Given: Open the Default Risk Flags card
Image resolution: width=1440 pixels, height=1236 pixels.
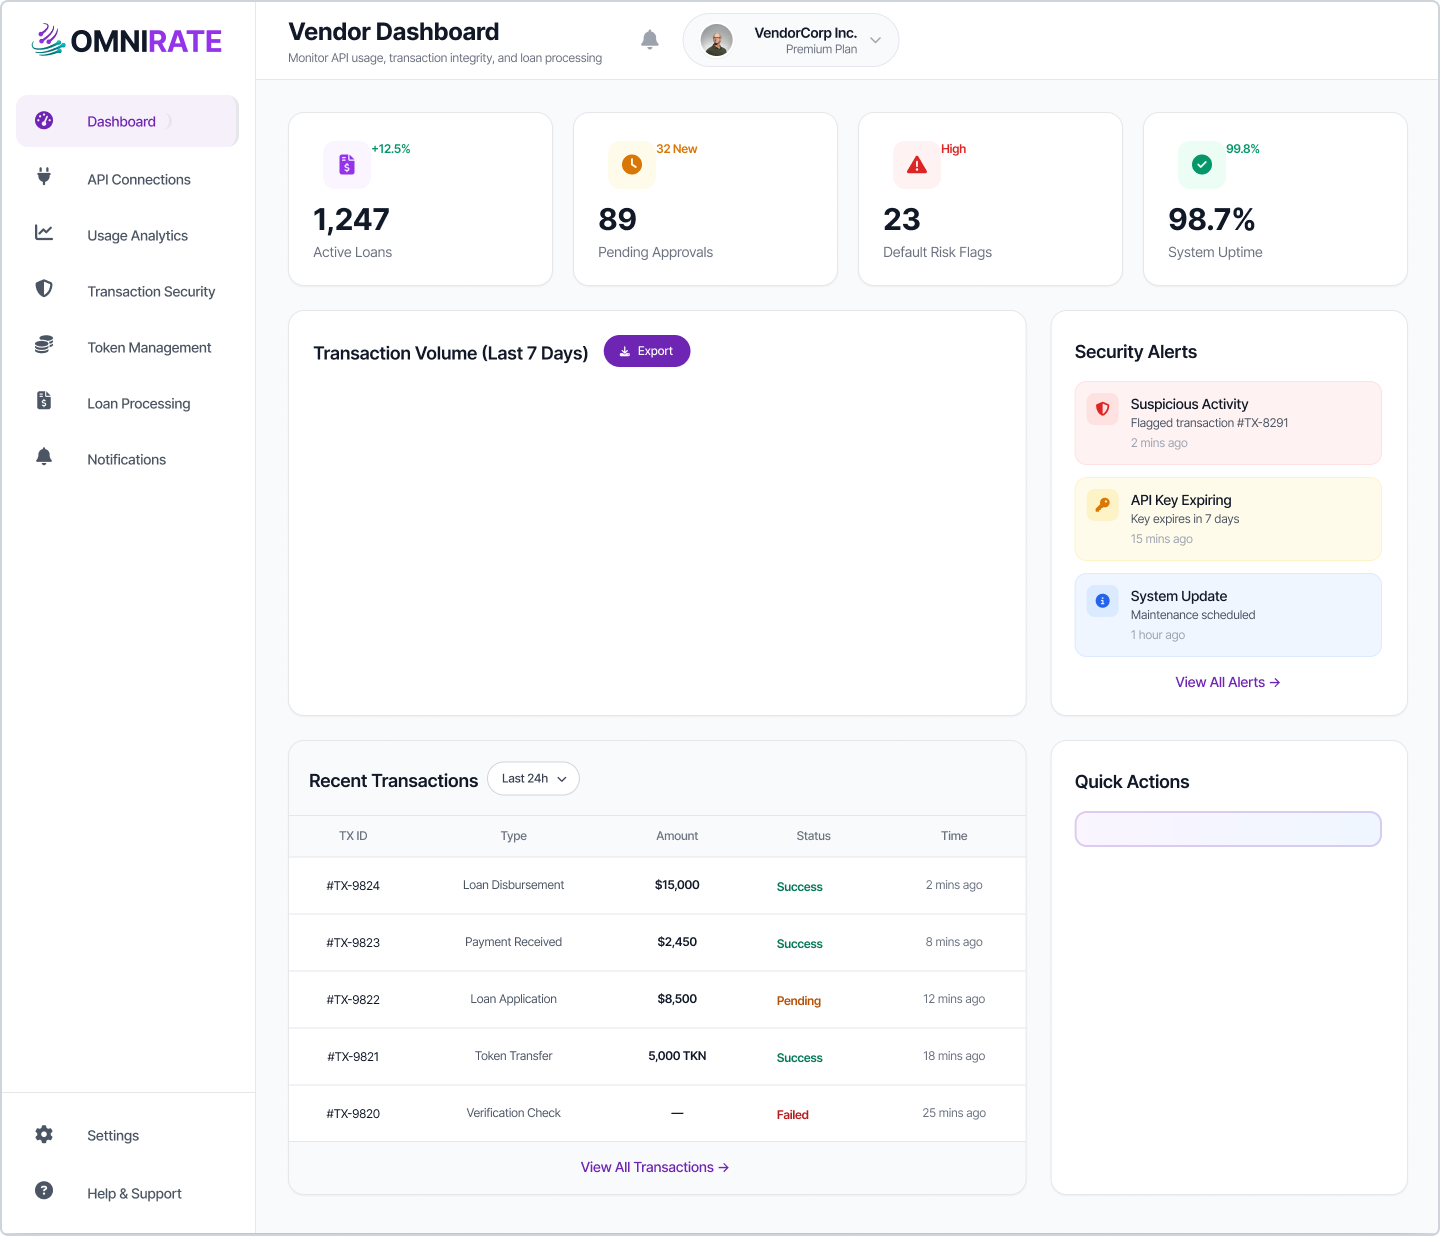Looking at the screenshot, I should [990, 199].
